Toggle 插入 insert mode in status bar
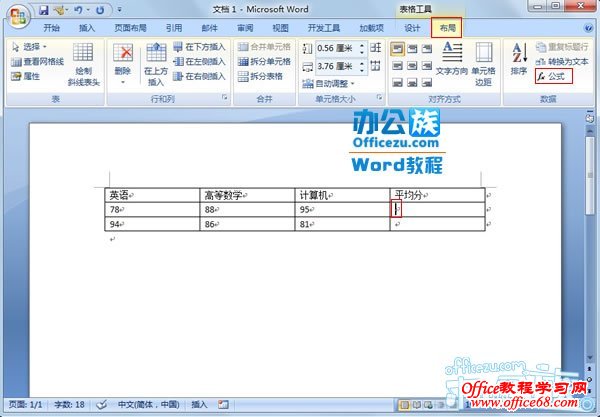Screen dimensions: 600x417 [x=199, y=404]
